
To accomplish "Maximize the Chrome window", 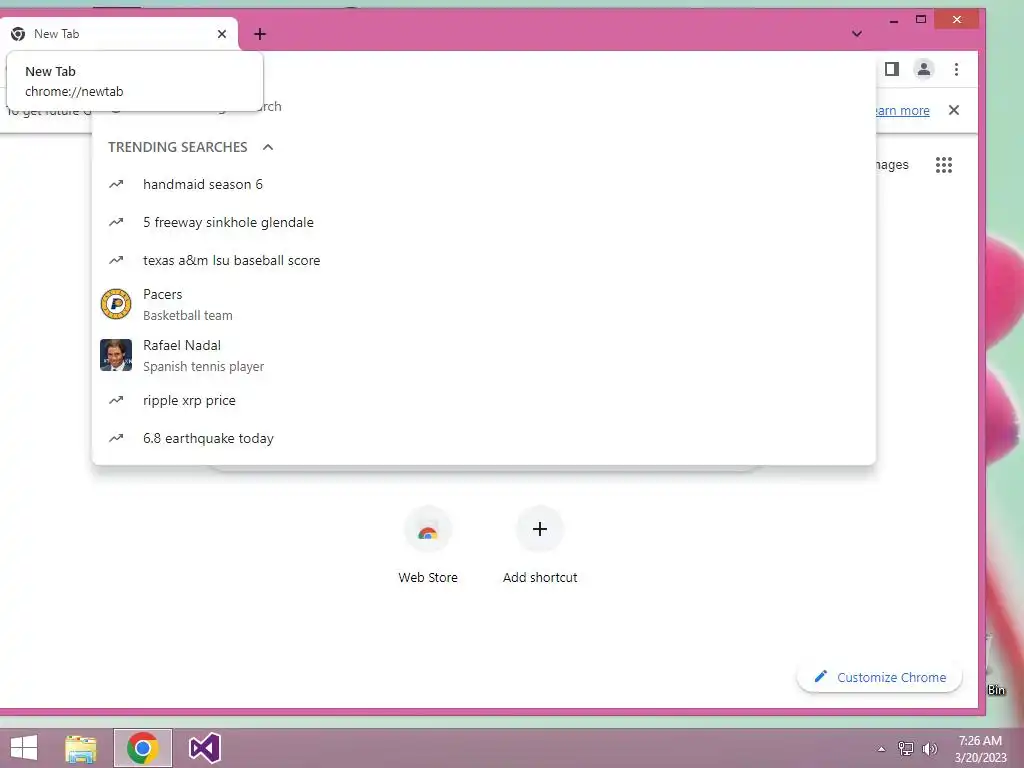I will 921,20.
